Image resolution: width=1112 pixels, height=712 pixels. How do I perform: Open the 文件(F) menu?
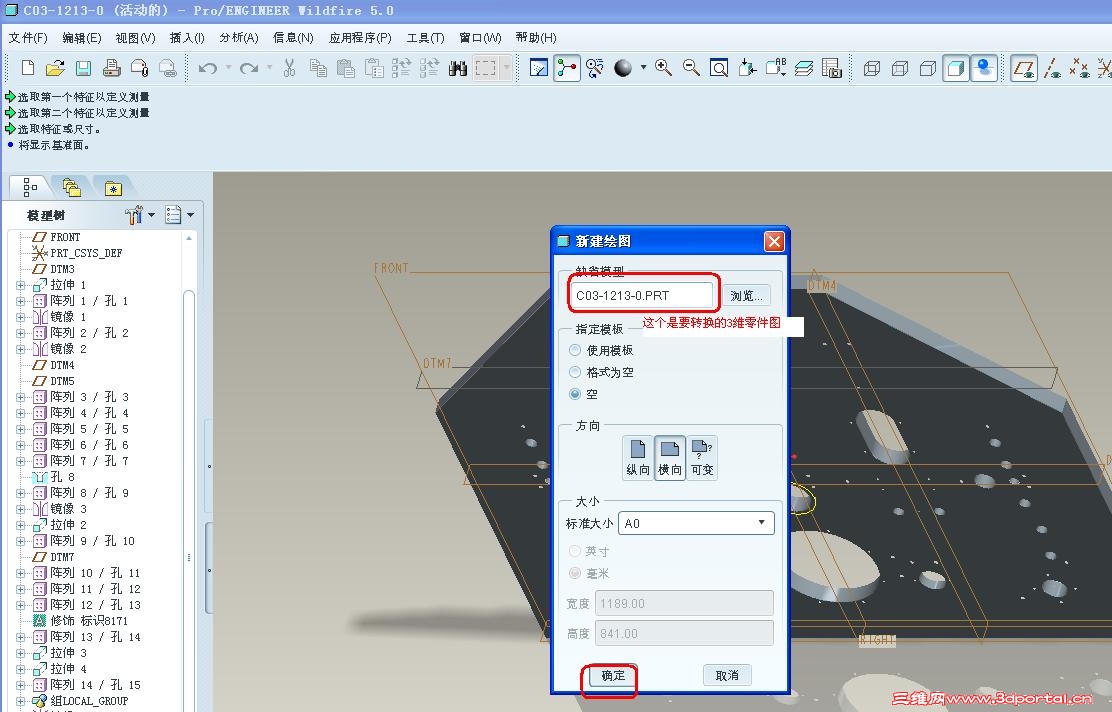(28, 38)
